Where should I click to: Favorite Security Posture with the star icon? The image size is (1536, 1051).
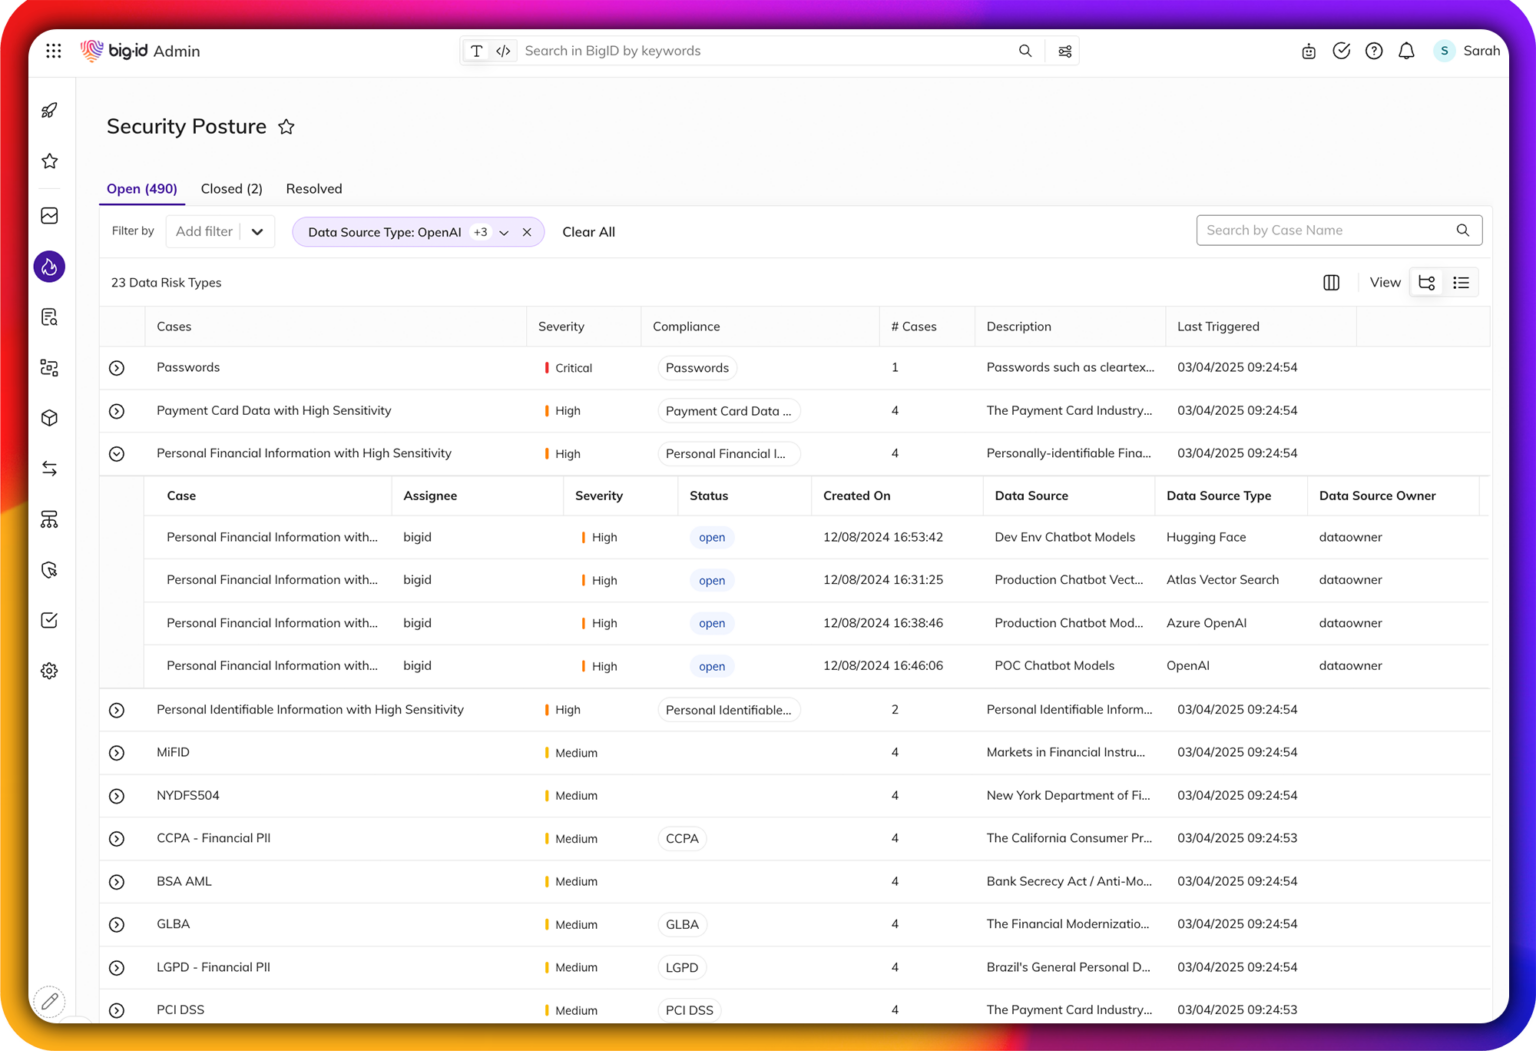coord(286,127)
